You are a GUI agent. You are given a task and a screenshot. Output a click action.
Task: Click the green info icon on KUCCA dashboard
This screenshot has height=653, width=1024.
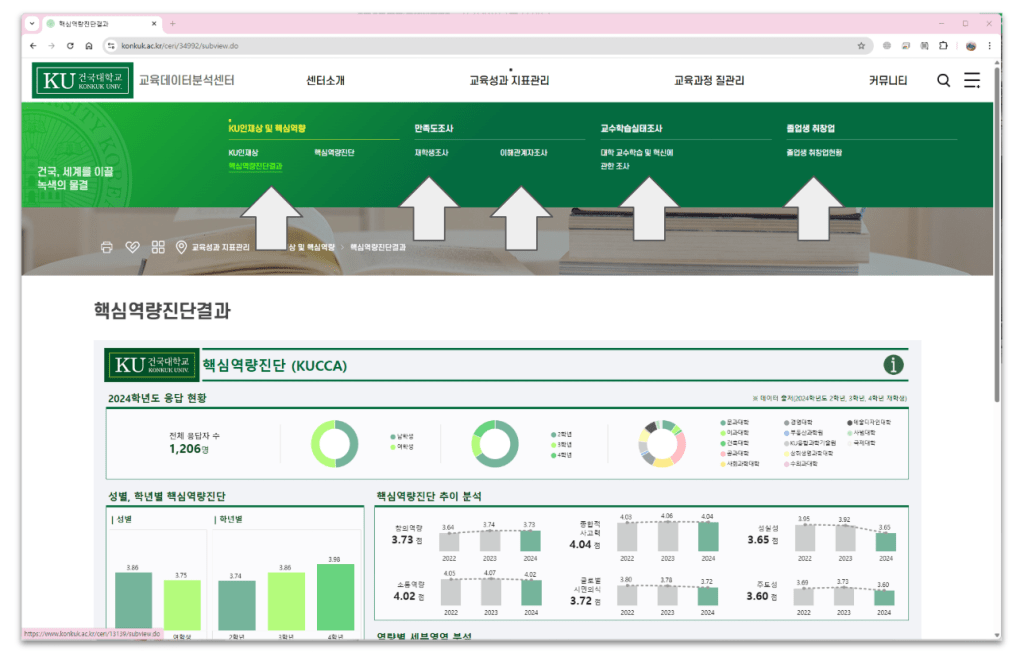(x=893, y=364)
